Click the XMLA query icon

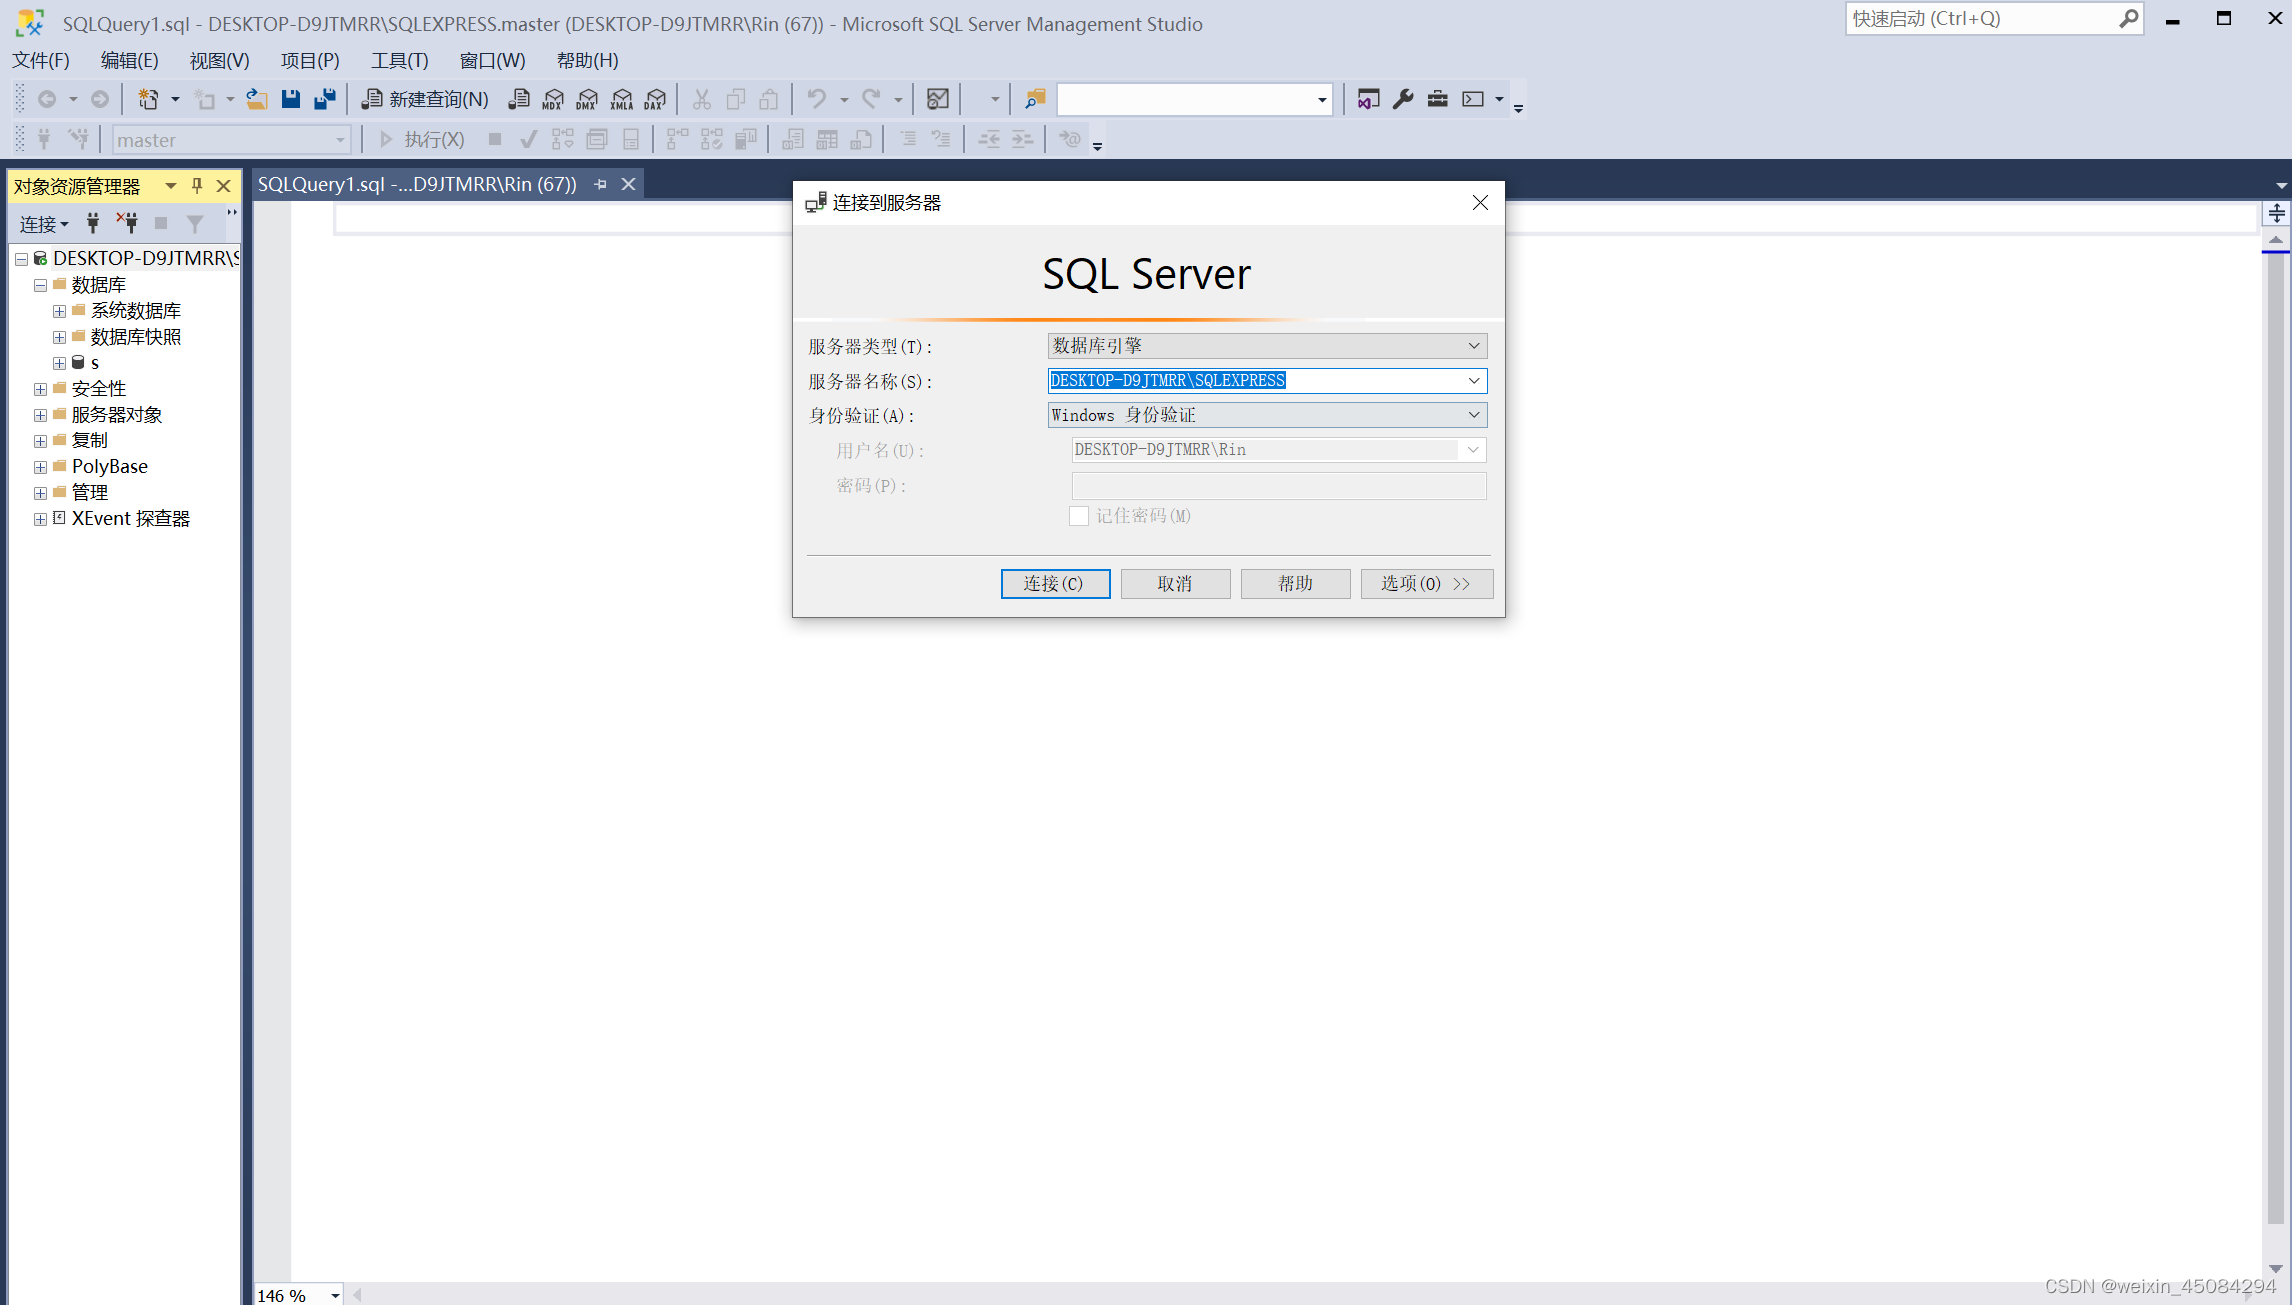point(622,99)
